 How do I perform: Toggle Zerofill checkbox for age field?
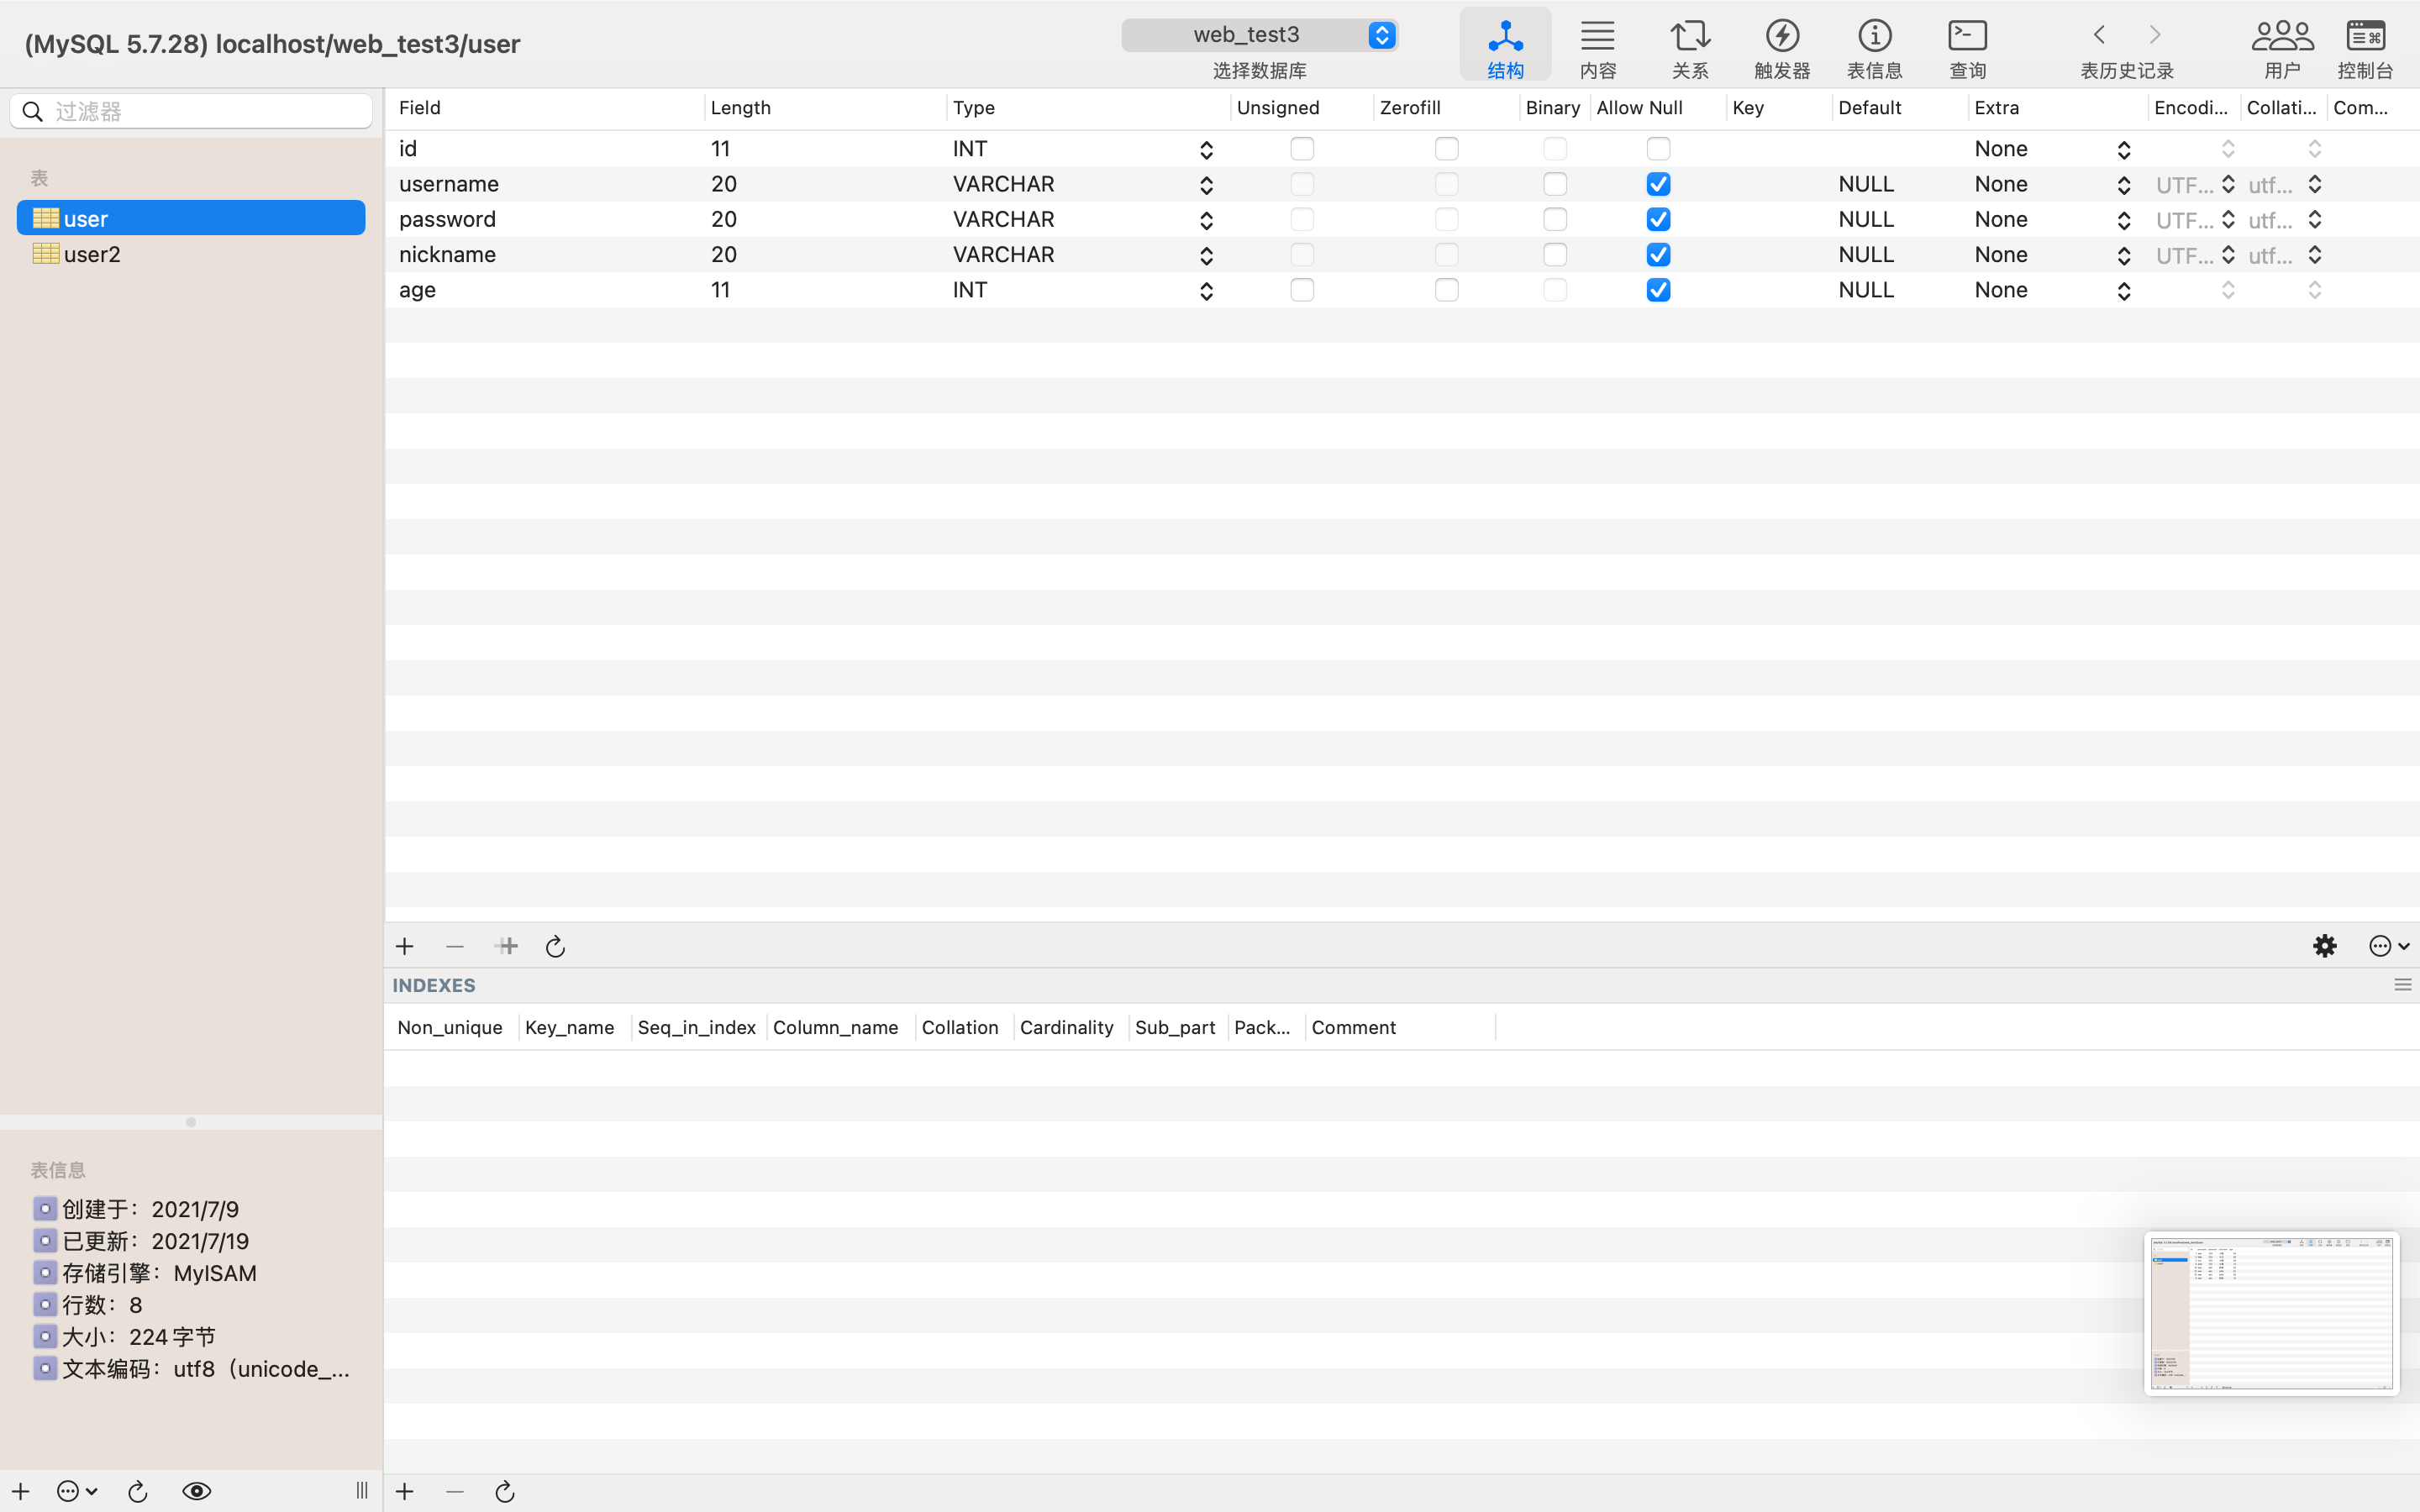pos(1446,290)
